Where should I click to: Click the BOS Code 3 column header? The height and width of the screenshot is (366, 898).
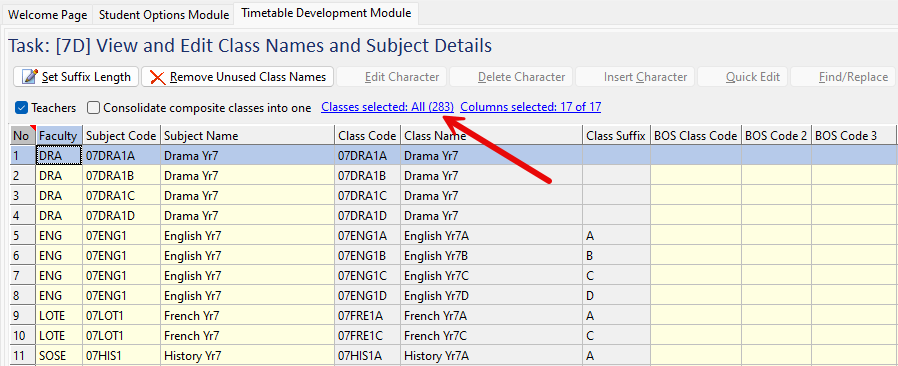click(853, 136)
